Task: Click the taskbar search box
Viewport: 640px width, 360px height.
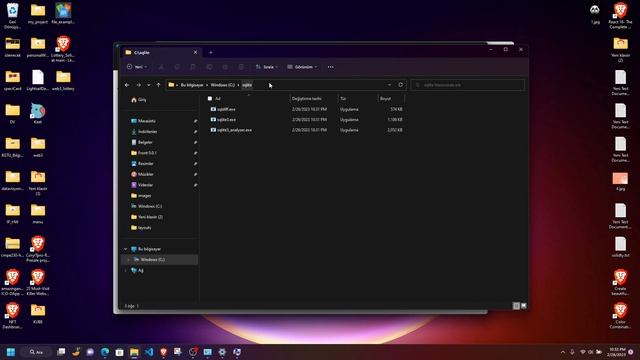Action: pos(37,352)
